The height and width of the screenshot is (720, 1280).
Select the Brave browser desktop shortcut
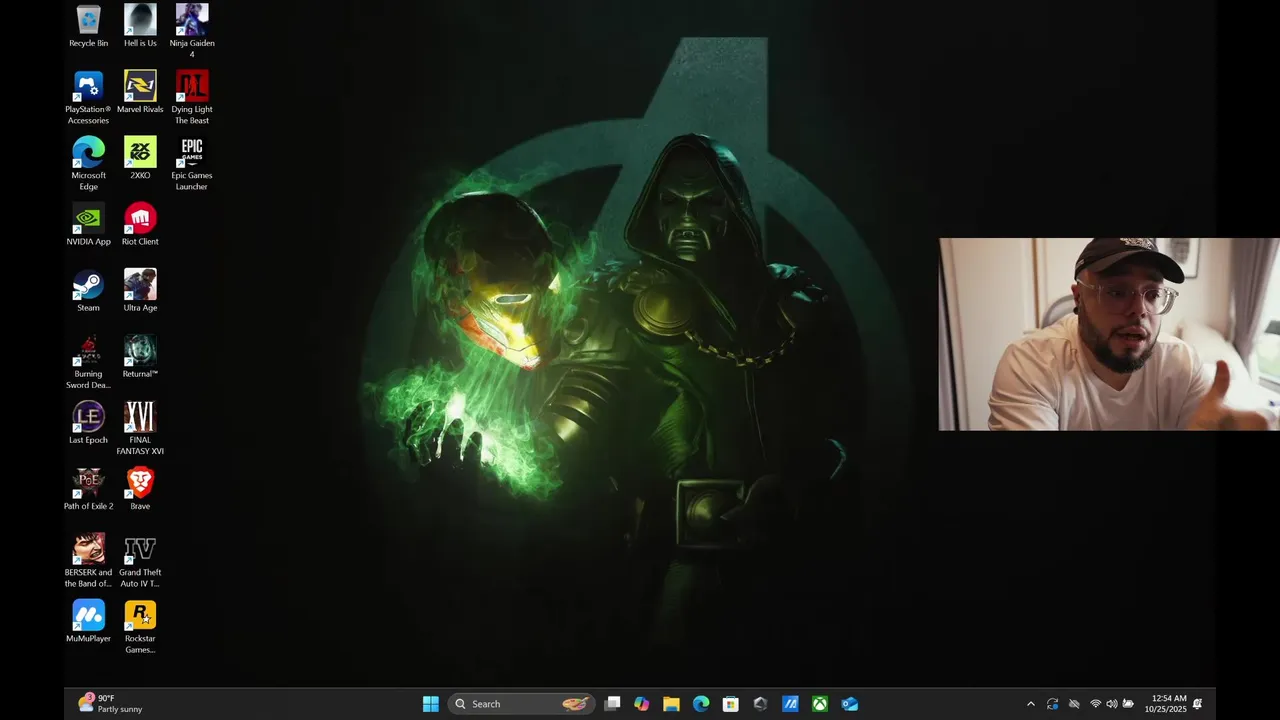tap(140, 488)
